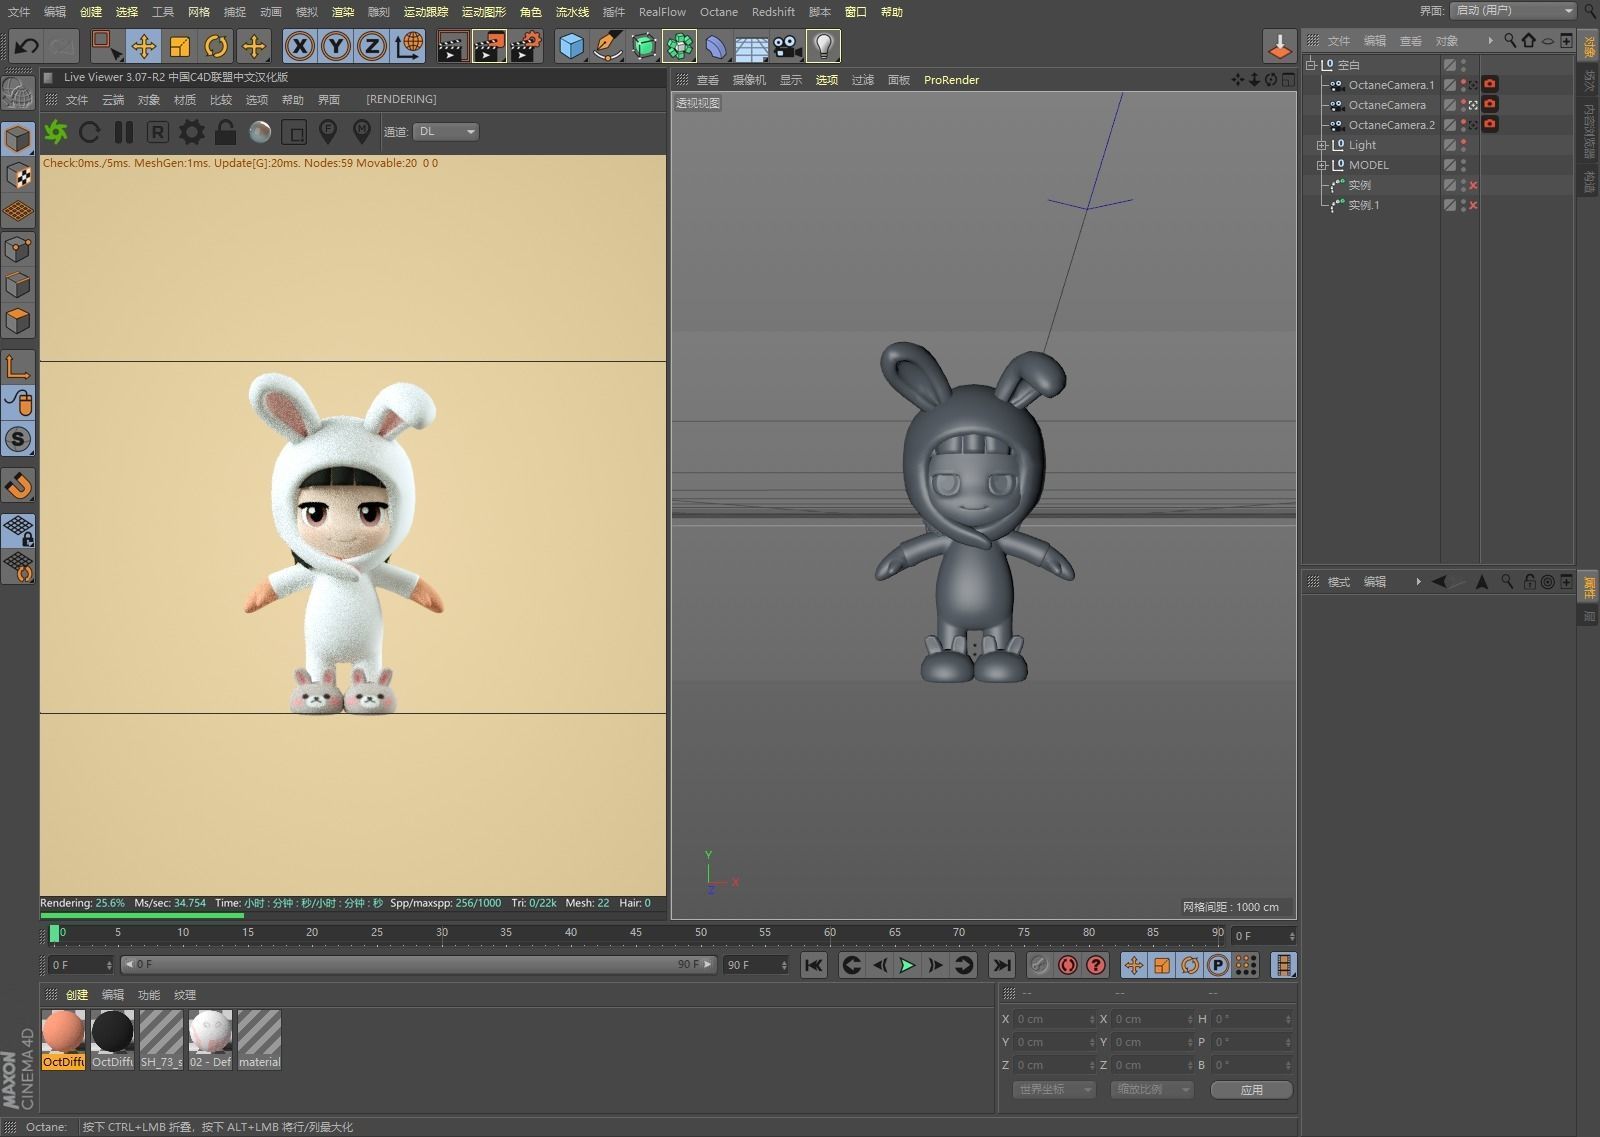This screenshot has width=1600, height=1137.
Task: Select the black OctDiffuse material
Action: click(x=112, y=1039)
